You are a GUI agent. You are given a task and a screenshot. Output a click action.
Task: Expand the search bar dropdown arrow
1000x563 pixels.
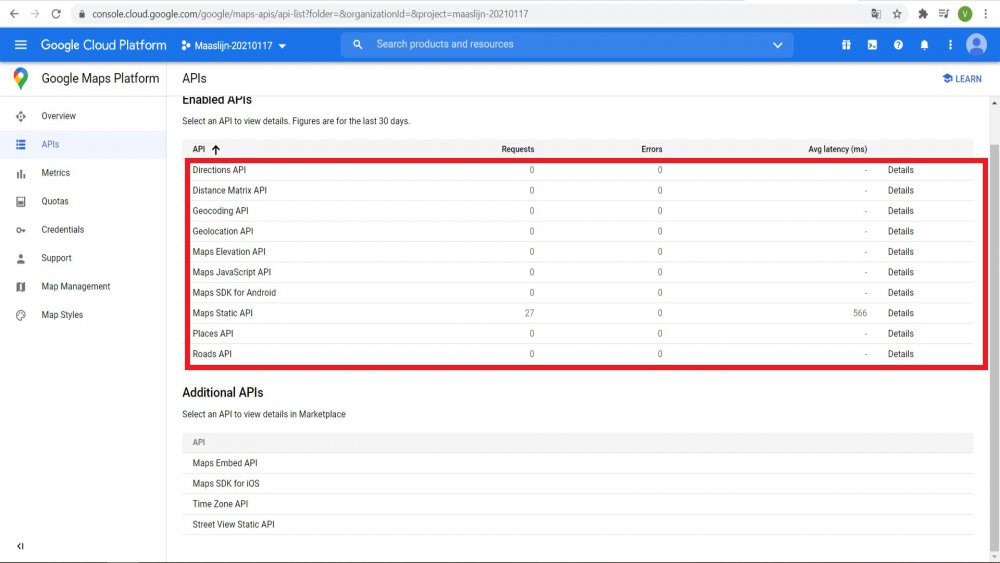pos(778,45)
